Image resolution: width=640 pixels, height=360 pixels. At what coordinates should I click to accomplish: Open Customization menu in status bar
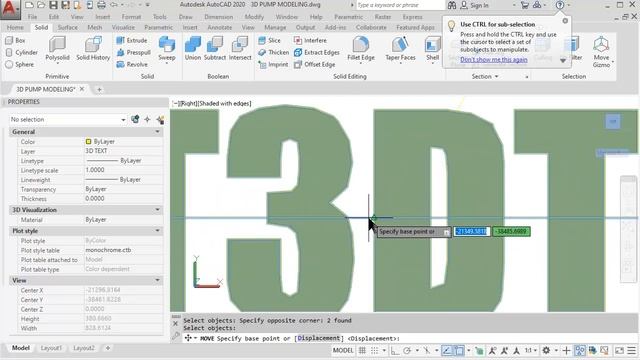click(632, 351)
